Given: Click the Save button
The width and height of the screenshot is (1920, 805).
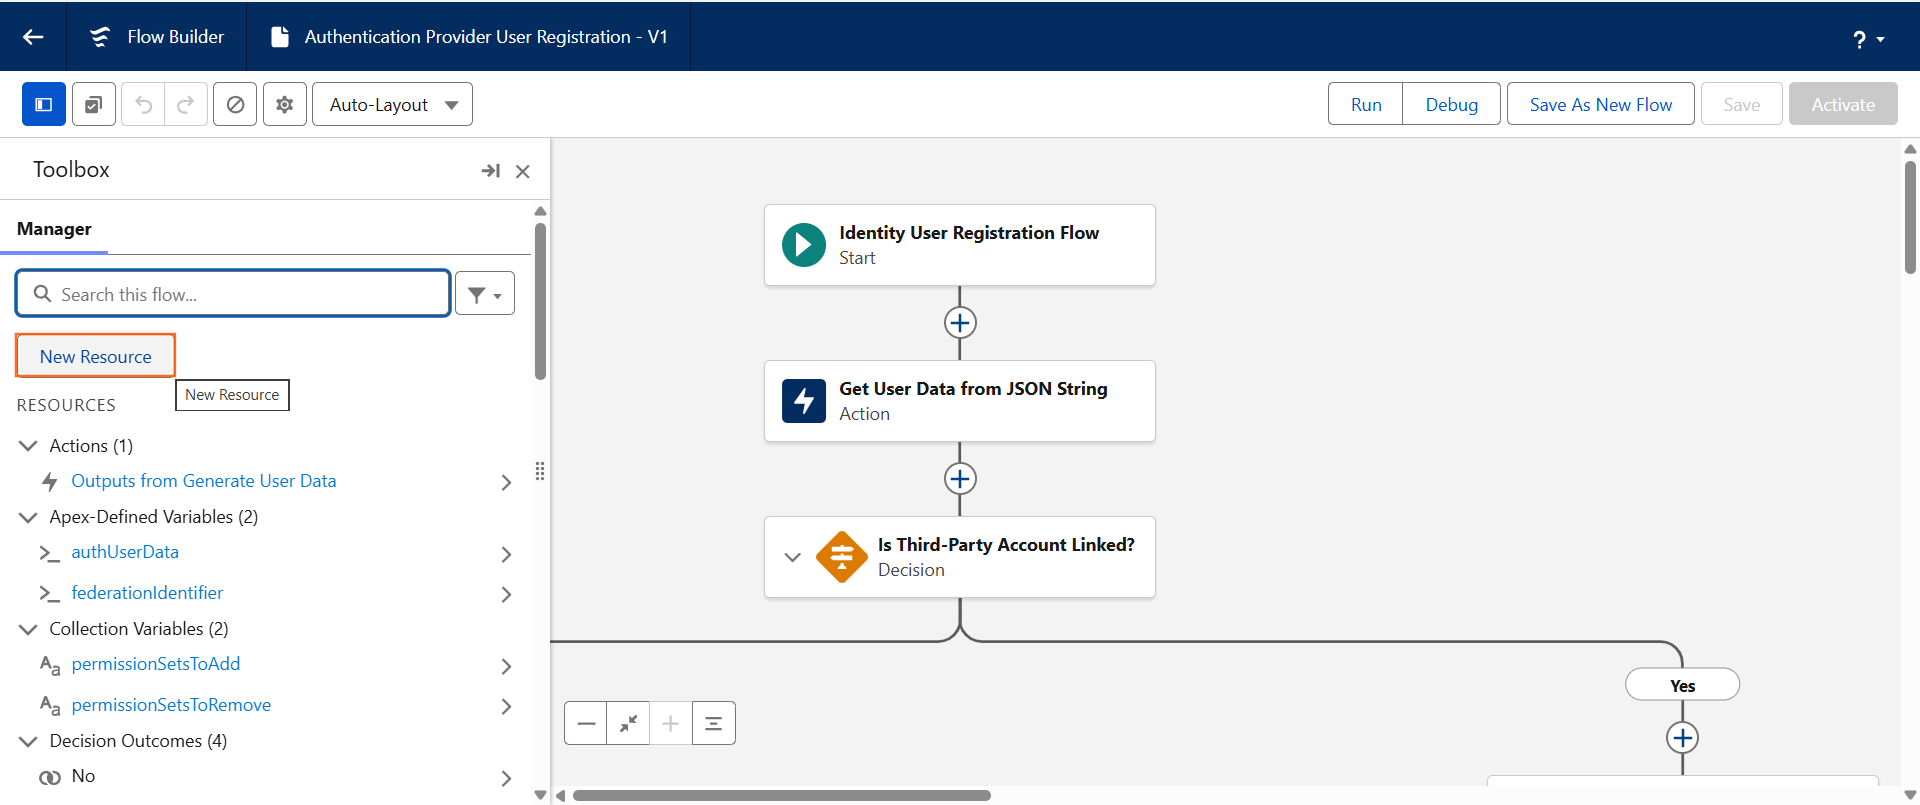Looking at the screenshot, I should pos(1741,104).
